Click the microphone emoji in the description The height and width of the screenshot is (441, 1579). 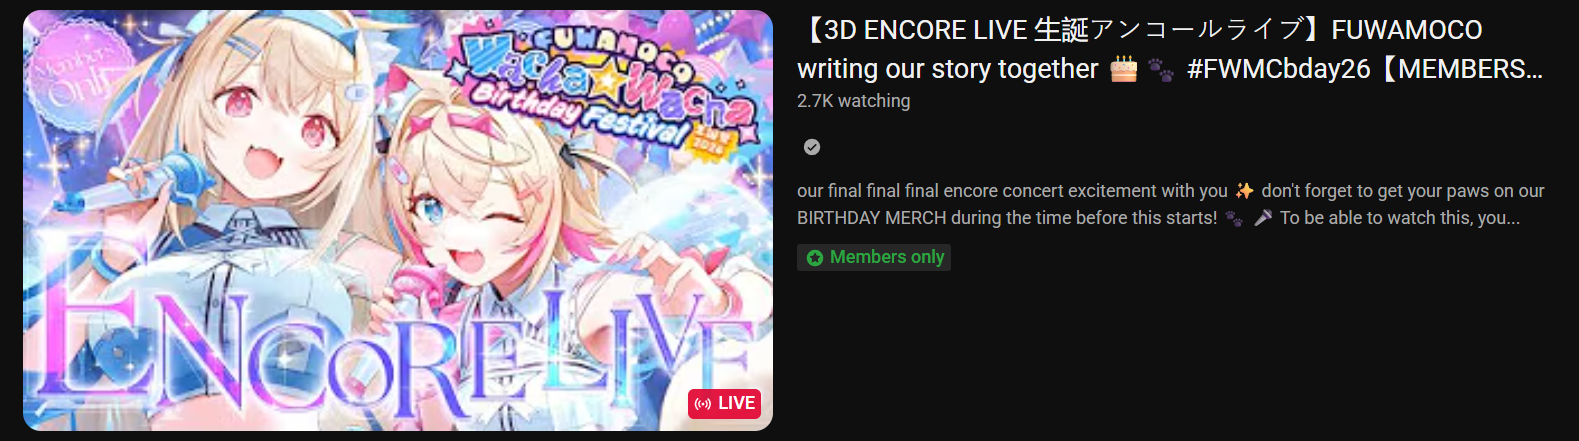coord(1263,218)
